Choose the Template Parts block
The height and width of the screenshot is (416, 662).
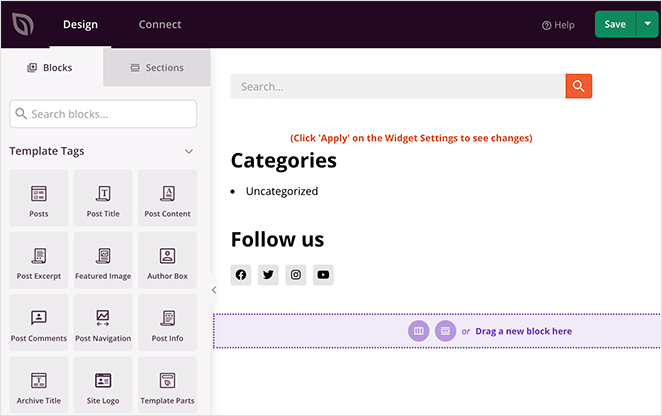point(168,385)
